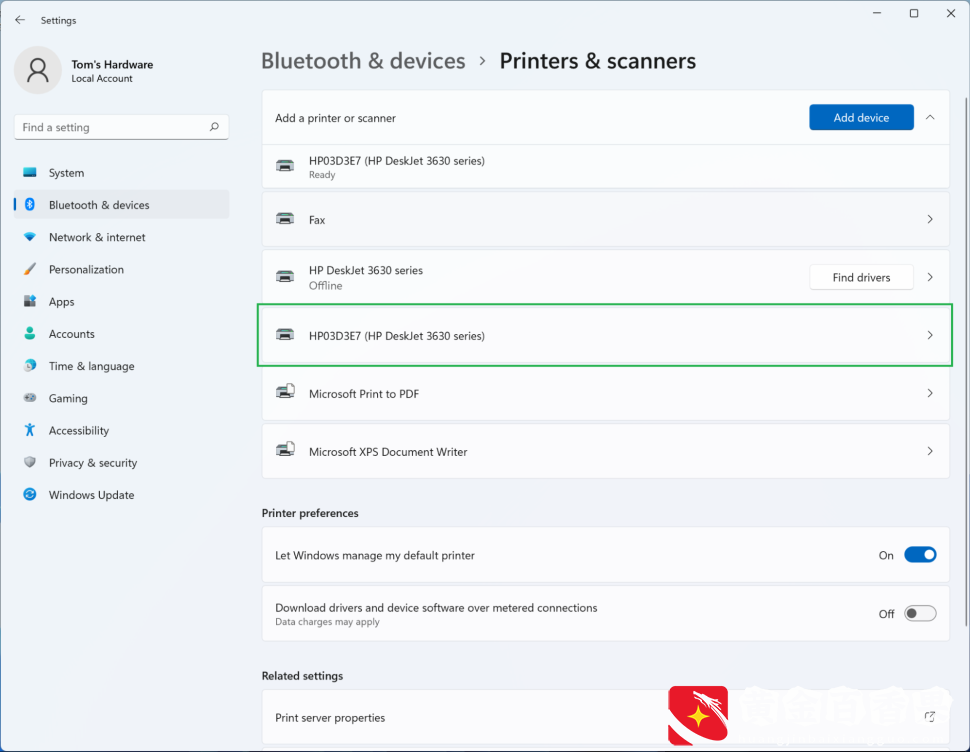Collapse the Add a printer or scanner section
Screen dimensions: 970x752
click(930, 117)
